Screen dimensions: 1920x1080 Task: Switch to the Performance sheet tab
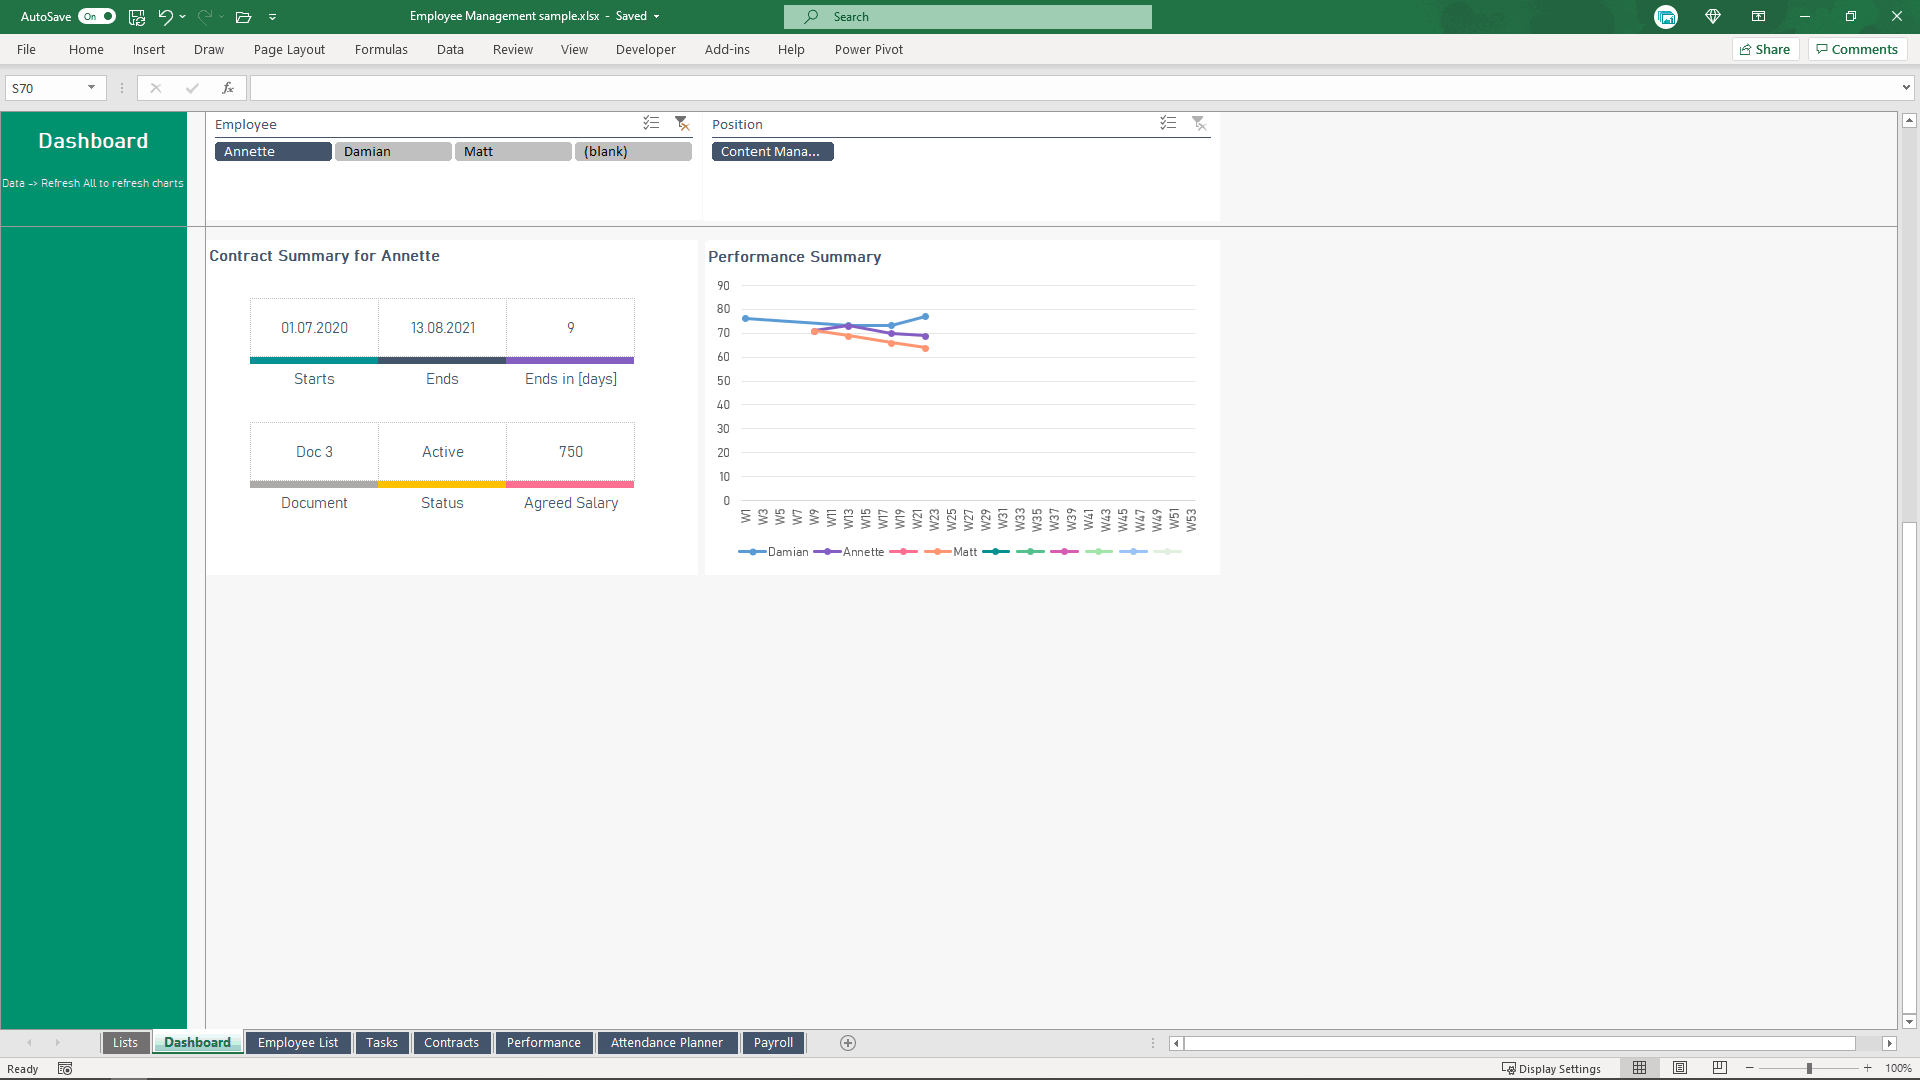(x=544, y=1042)
